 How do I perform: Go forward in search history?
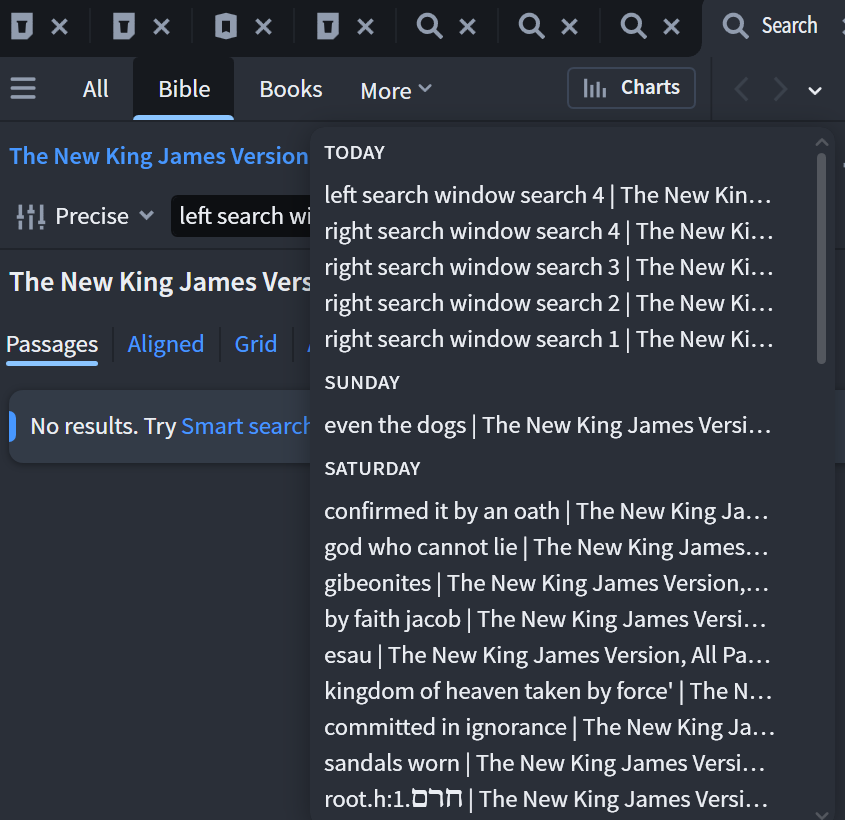click(x=780, y=89)
